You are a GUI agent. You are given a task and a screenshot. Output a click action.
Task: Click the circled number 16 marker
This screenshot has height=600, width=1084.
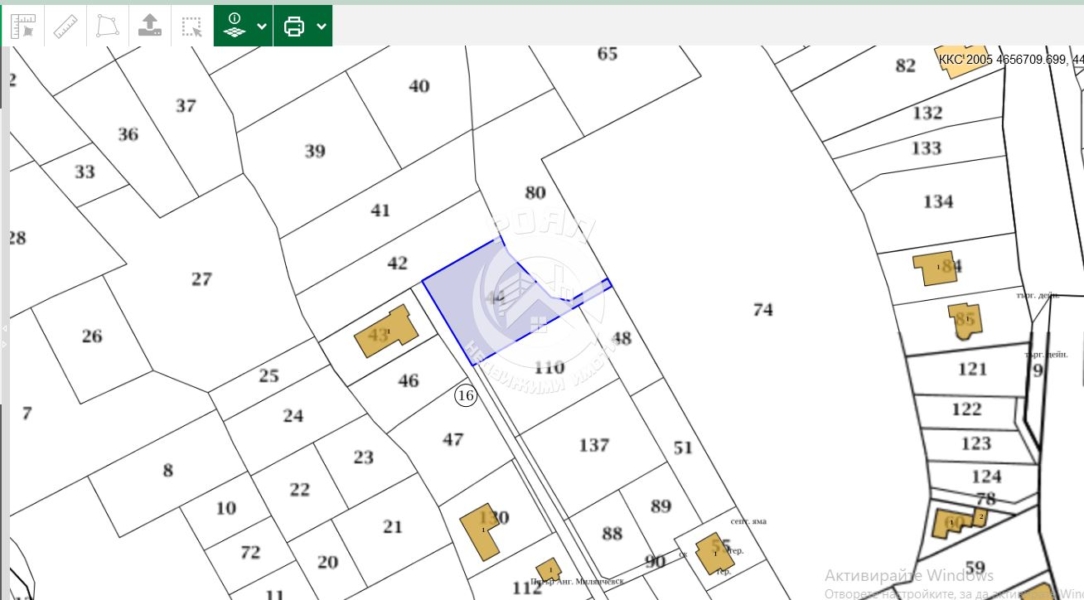(x=466, y=396)
